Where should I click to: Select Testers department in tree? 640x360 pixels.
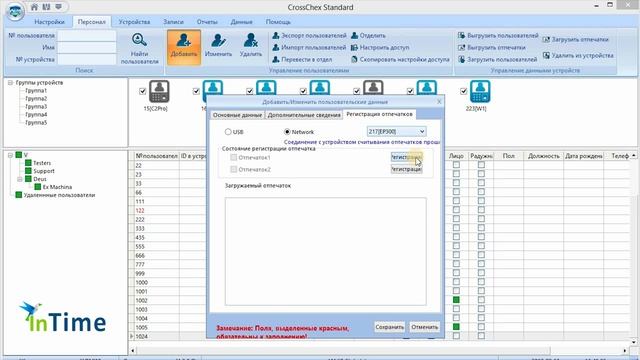pos(42,163)
